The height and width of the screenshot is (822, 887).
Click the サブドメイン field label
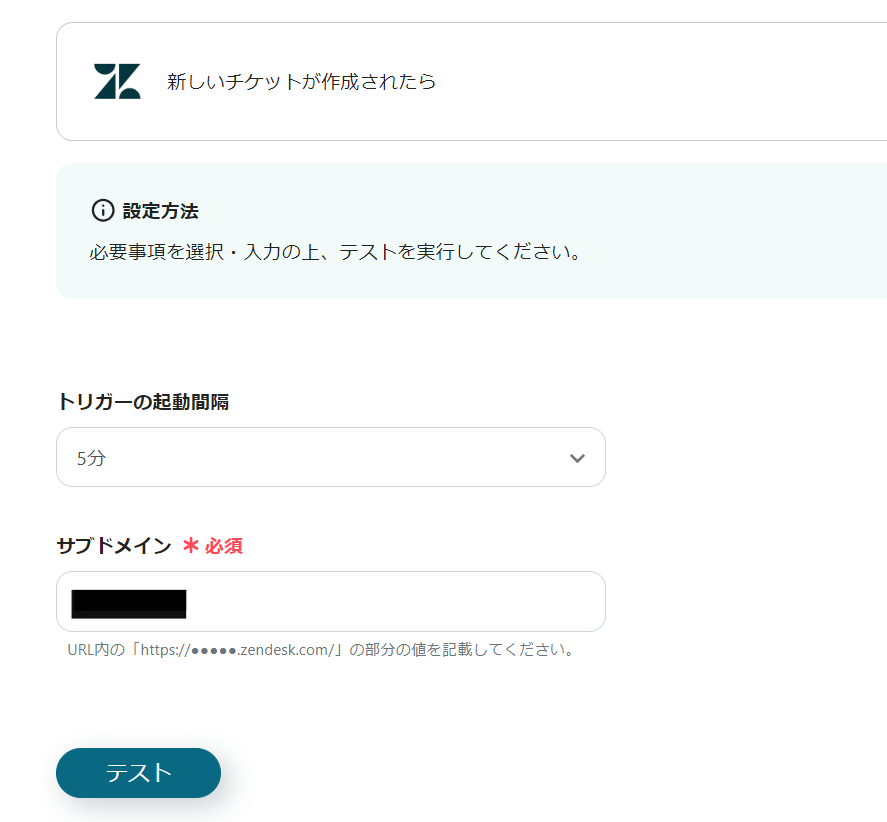coord(113,546)
